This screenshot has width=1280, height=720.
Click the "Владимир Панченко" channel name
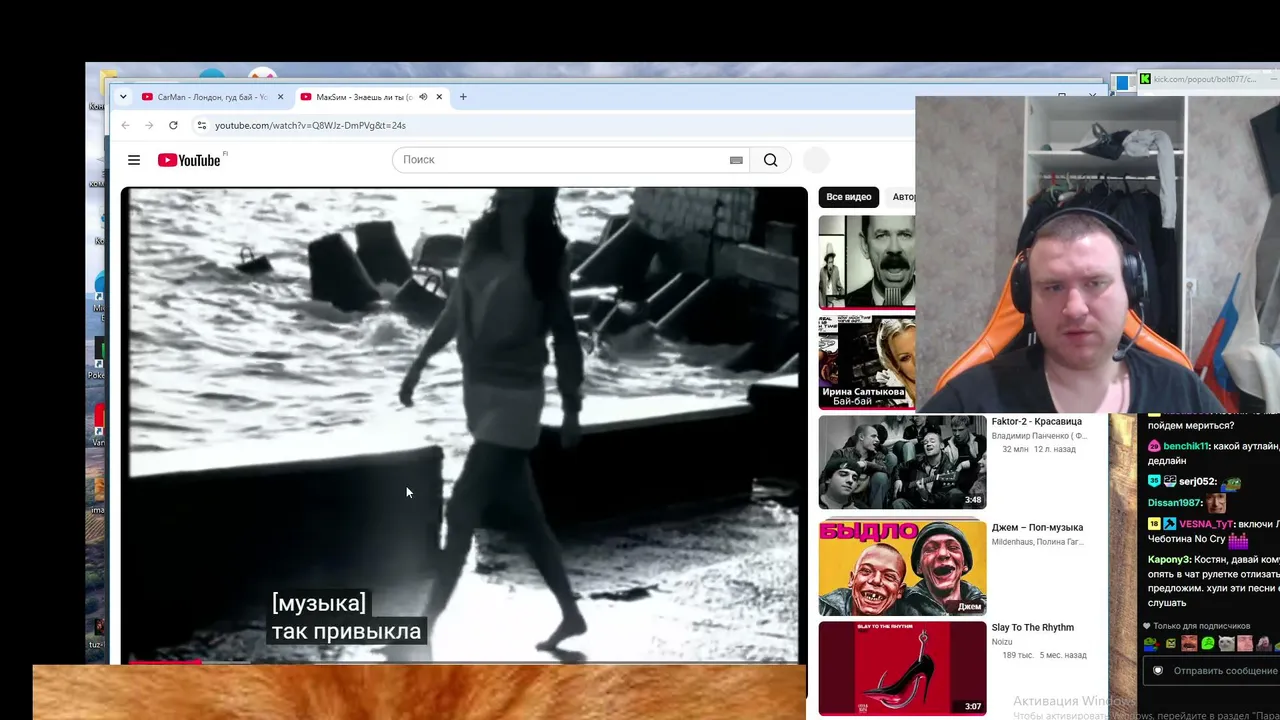pyautogui.click(x=1039, y=436)
